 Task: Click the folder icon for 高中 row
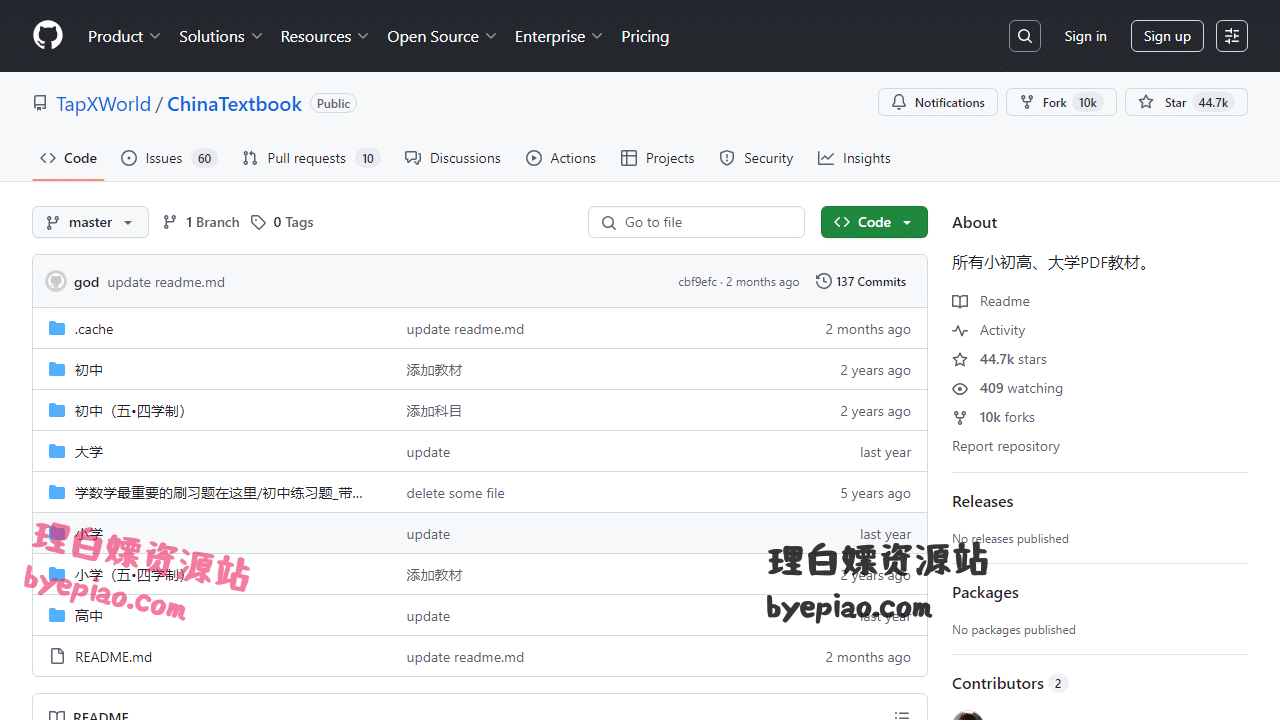[x=57, y=616]
